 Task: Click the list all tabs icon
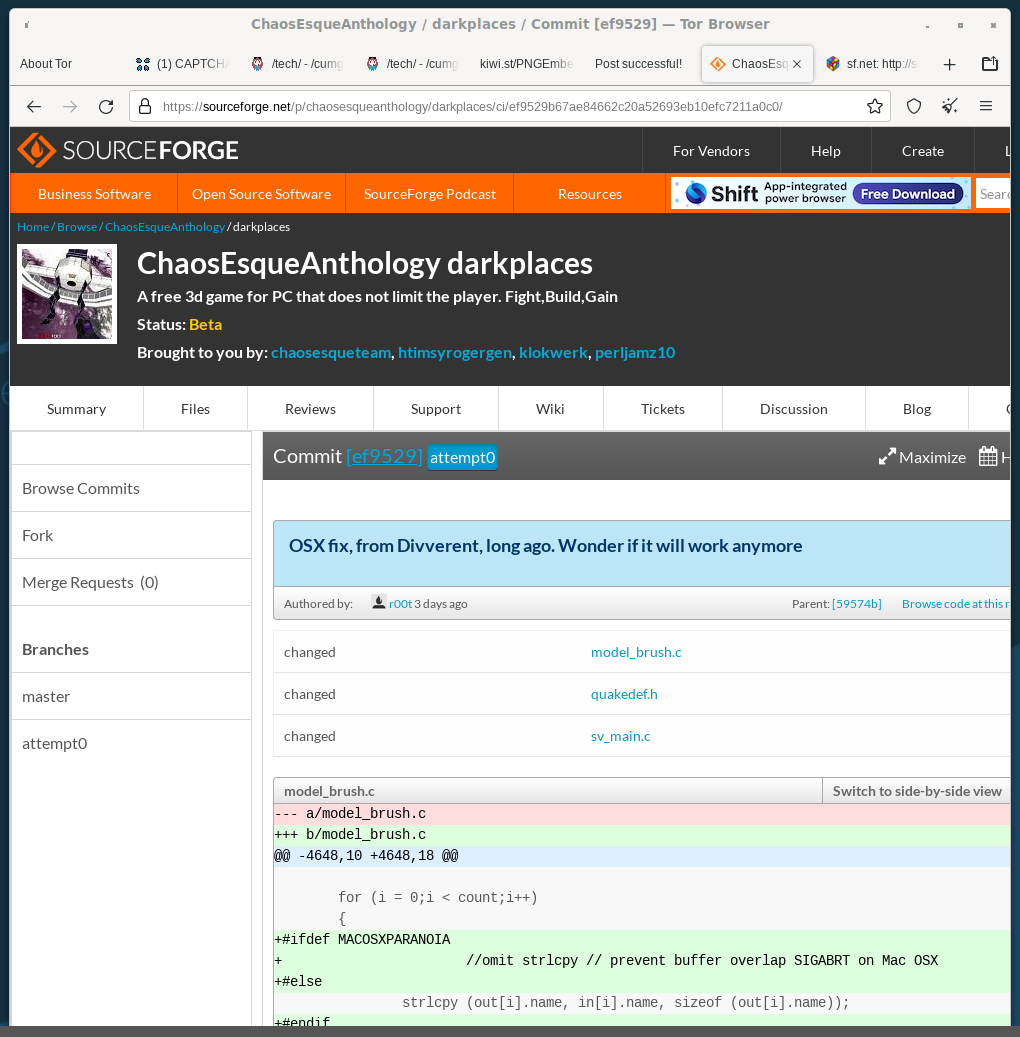coord(990,64)
